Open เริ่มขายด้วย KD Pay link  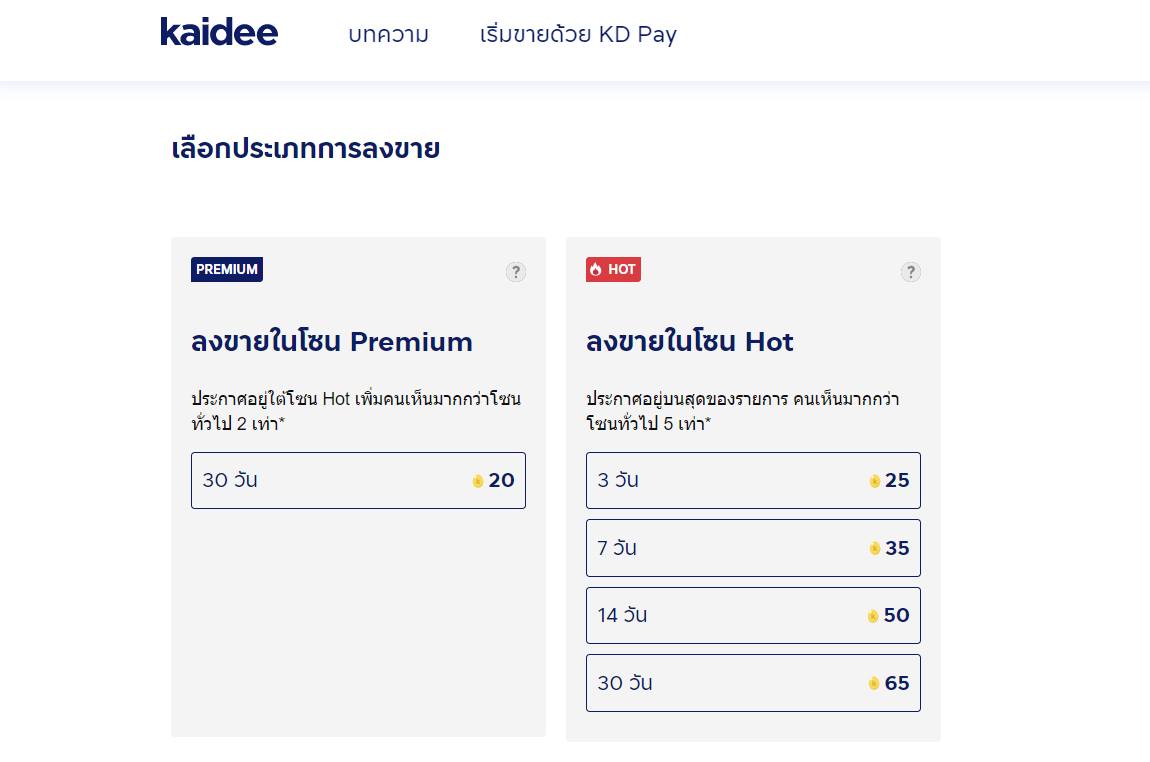click(x=578, y=34)
